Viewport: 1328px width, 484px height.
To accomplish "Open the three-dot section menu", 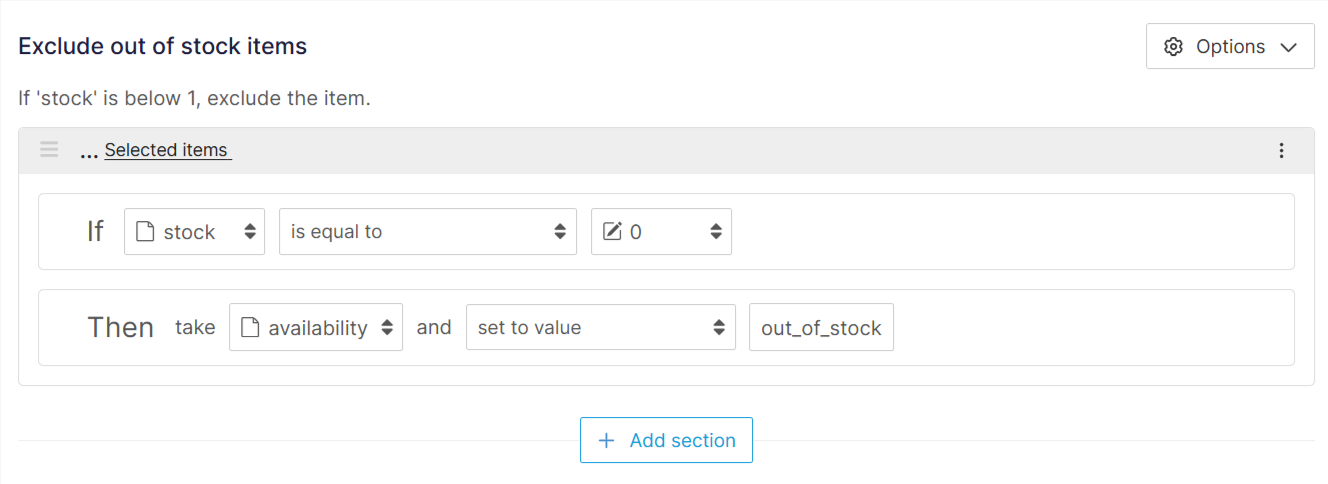I will [1281, 151].
